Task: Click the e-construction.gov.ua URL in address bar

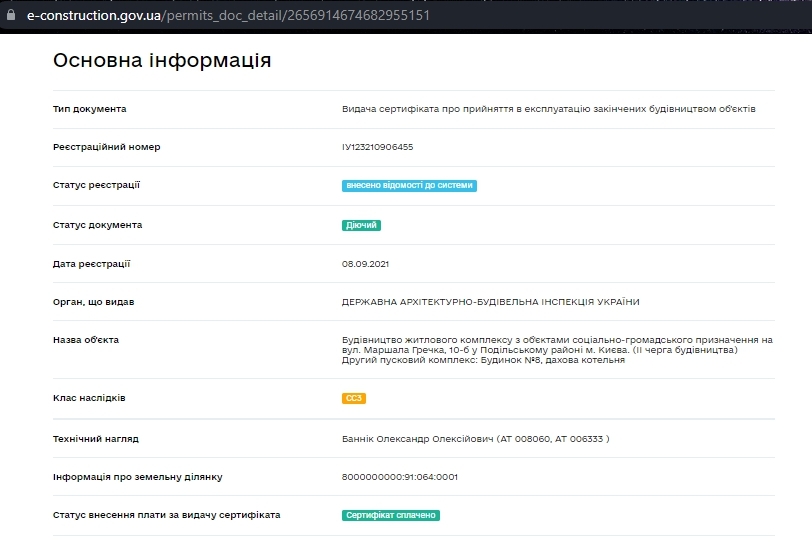Action: click(228, 16)
